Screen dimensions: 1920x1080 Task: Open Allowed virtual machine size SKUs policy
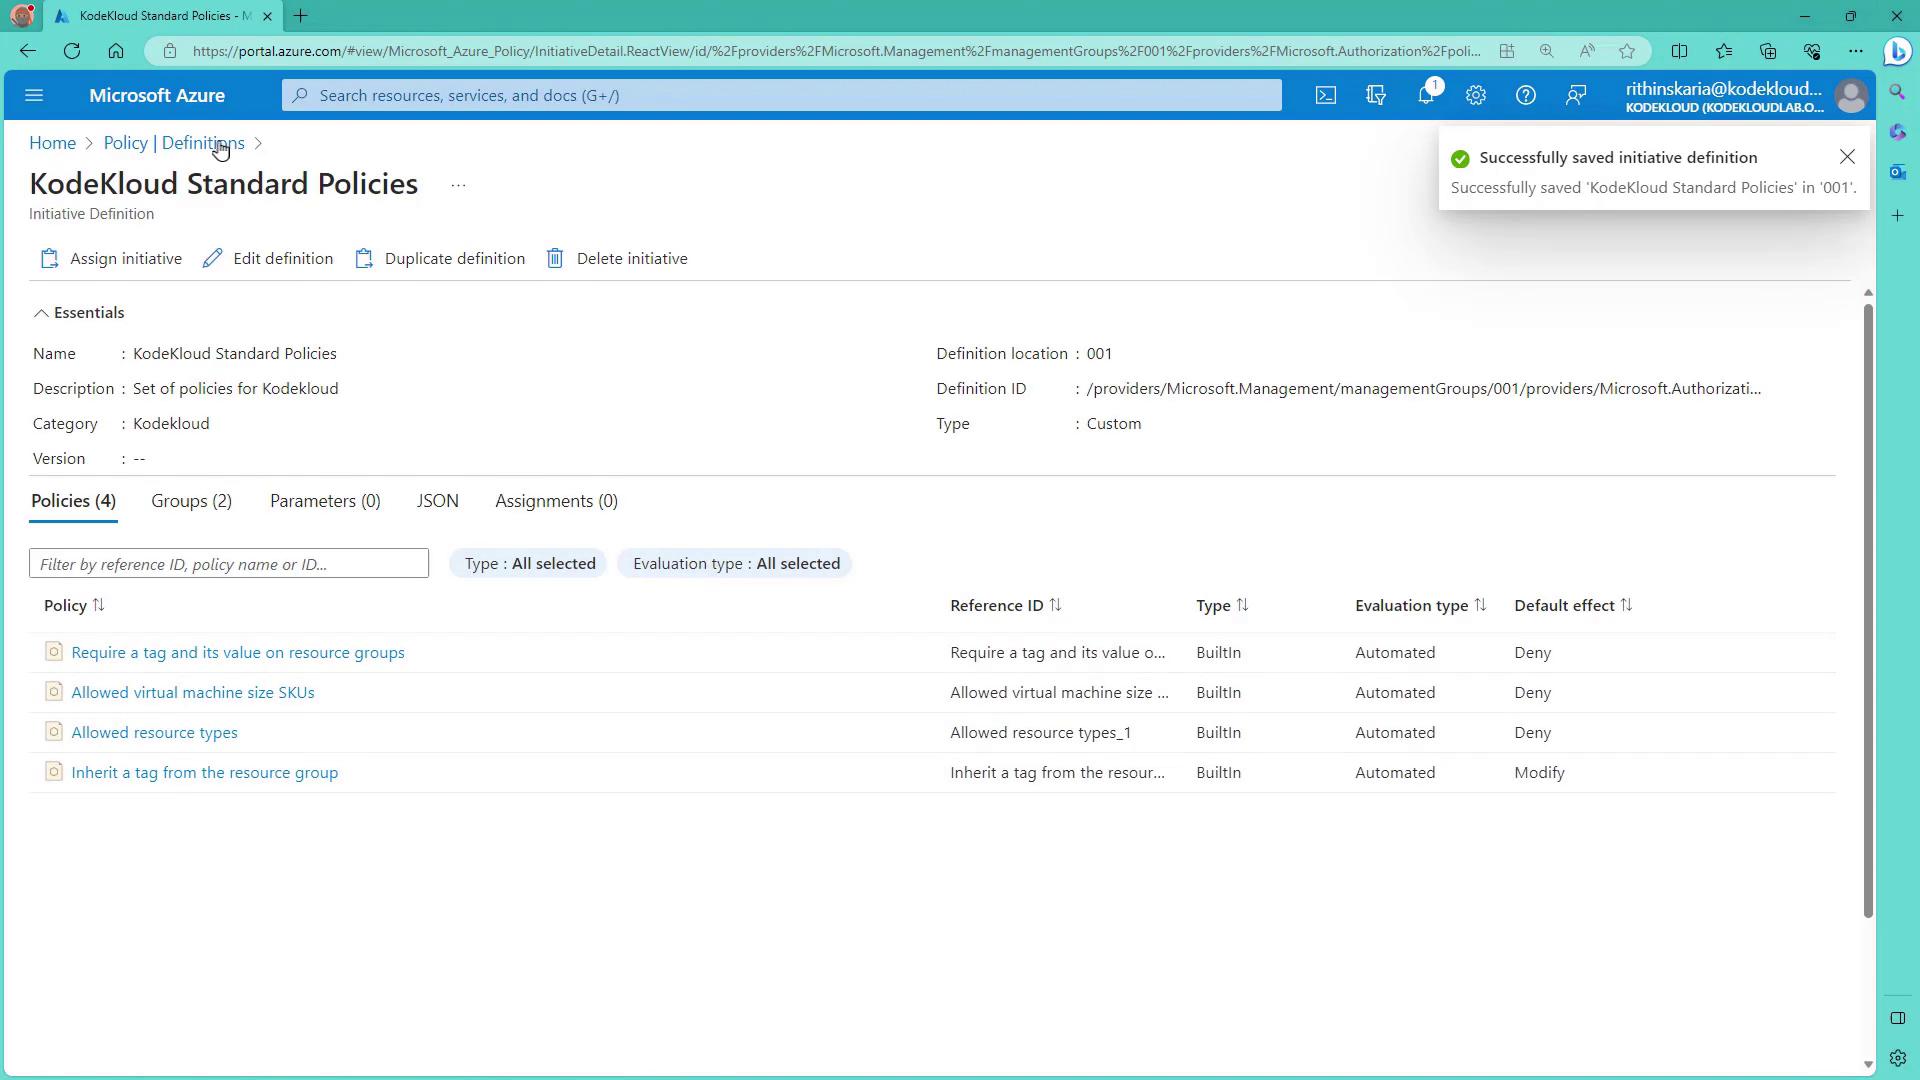193,692
